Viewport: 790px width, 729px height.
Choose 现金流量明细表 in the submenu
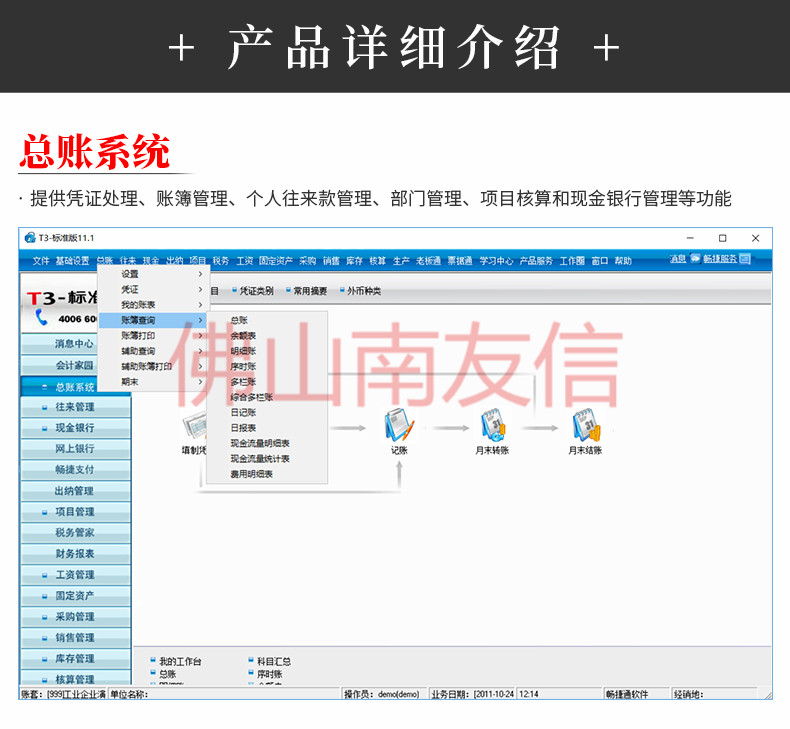click(x=267, y=443)
